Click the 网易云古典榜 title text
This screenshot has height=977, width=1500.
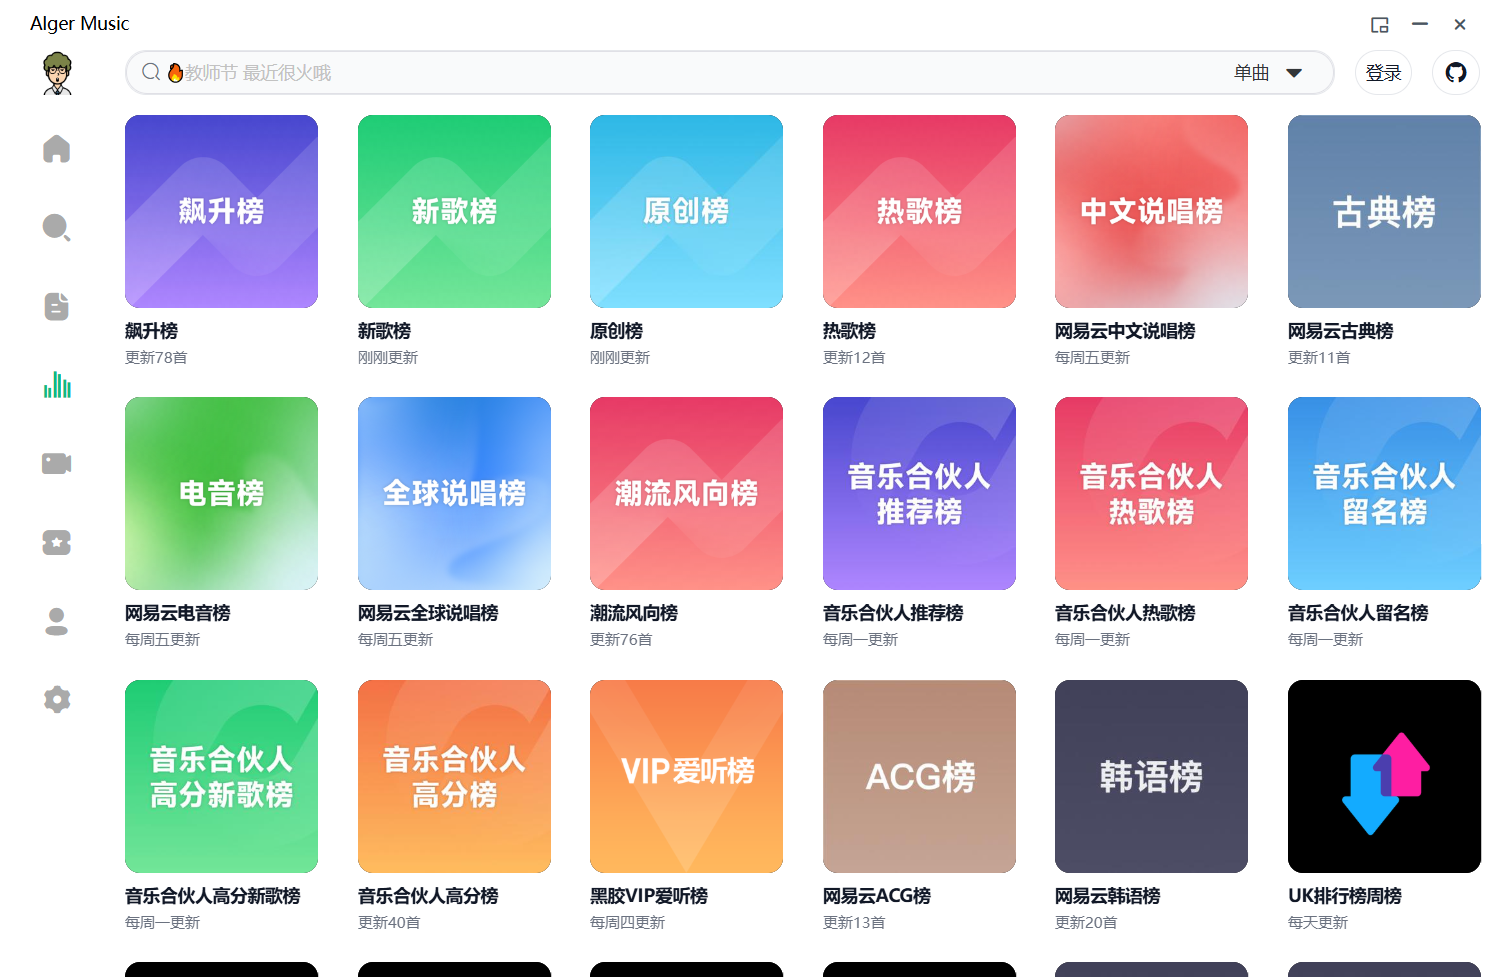pyautogui.click(x=1340, y=331)
